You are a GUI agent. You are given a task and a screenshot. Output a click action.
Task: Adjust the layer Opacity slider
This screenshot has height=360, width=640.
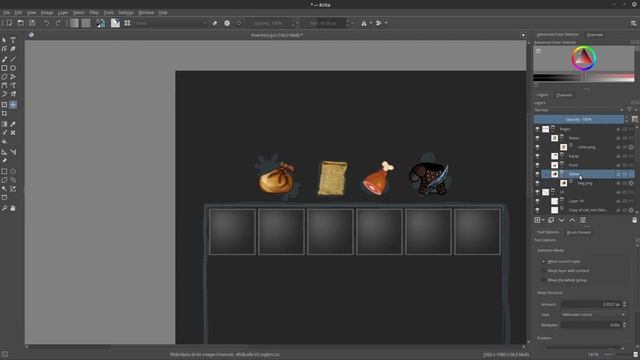click(x=578, y=119)
